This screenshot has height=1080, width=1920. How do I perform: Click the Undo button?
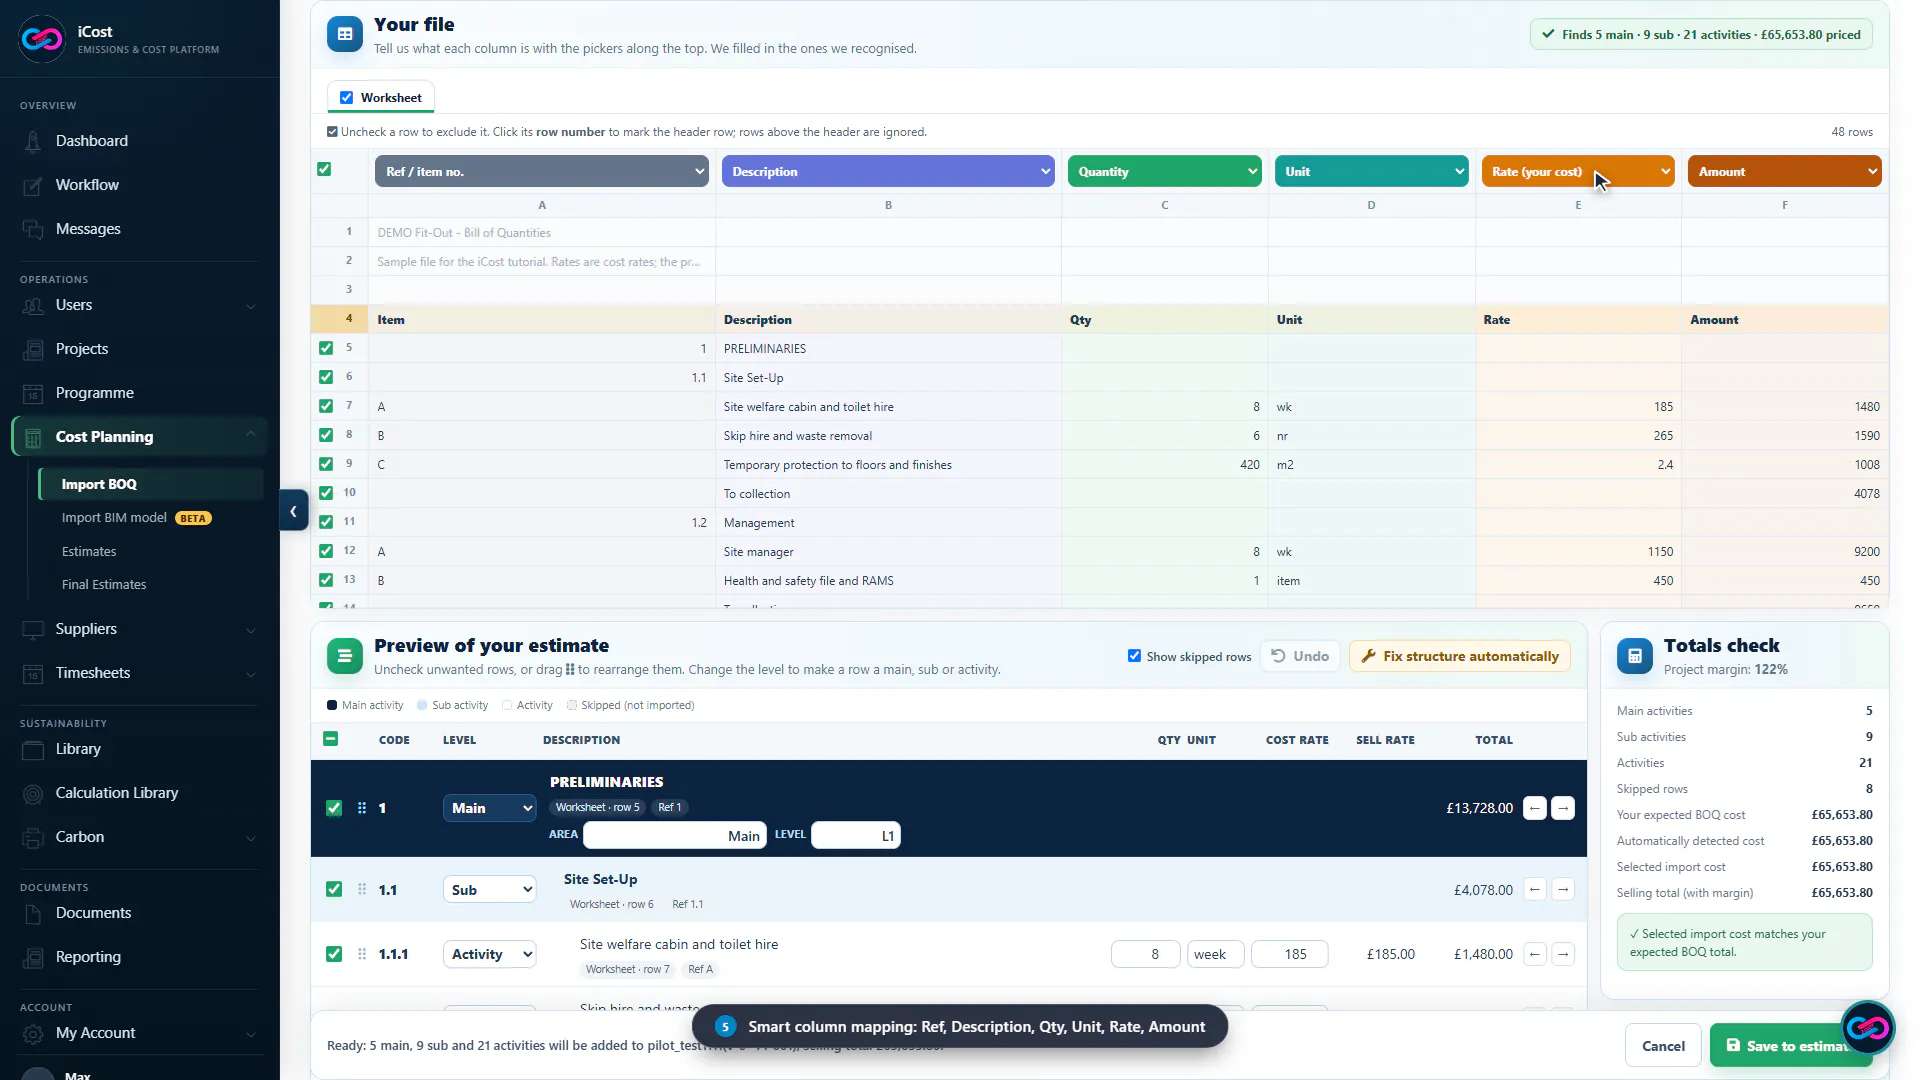click(x=1300, y=656)
